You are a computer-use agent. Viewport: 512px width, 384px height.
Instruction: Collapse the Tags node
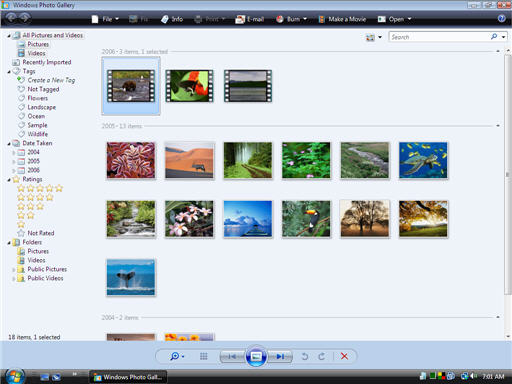tap(9, 72)
